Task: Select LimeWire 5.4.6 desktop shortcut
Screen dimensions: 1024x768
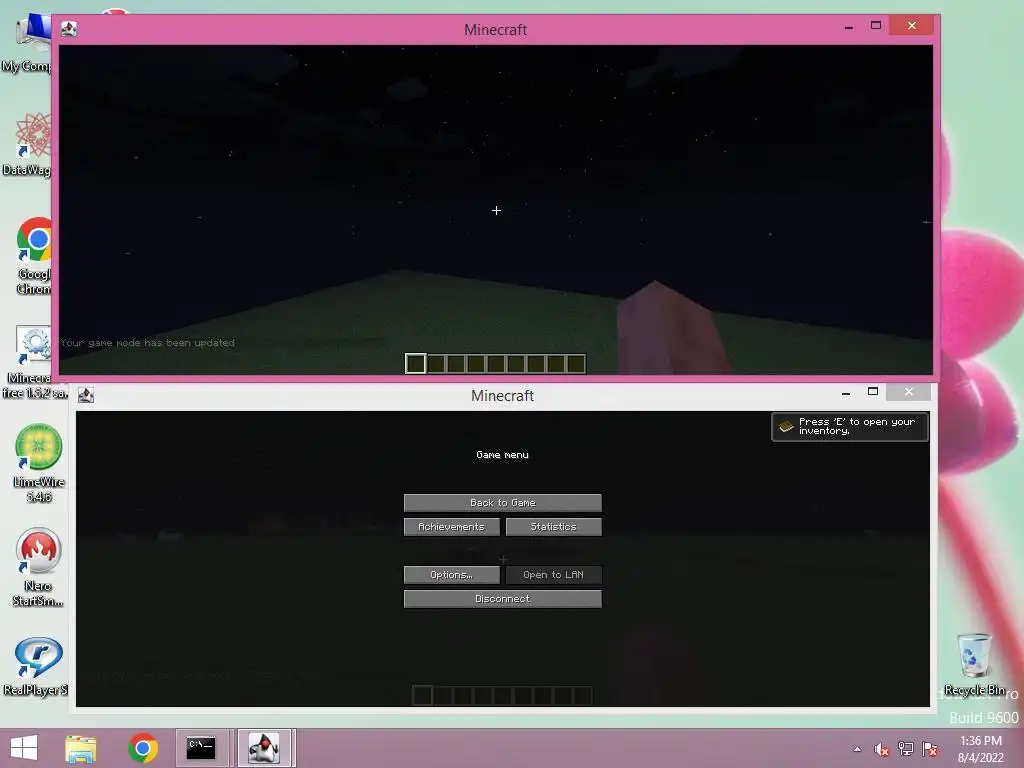Action: 38,463
